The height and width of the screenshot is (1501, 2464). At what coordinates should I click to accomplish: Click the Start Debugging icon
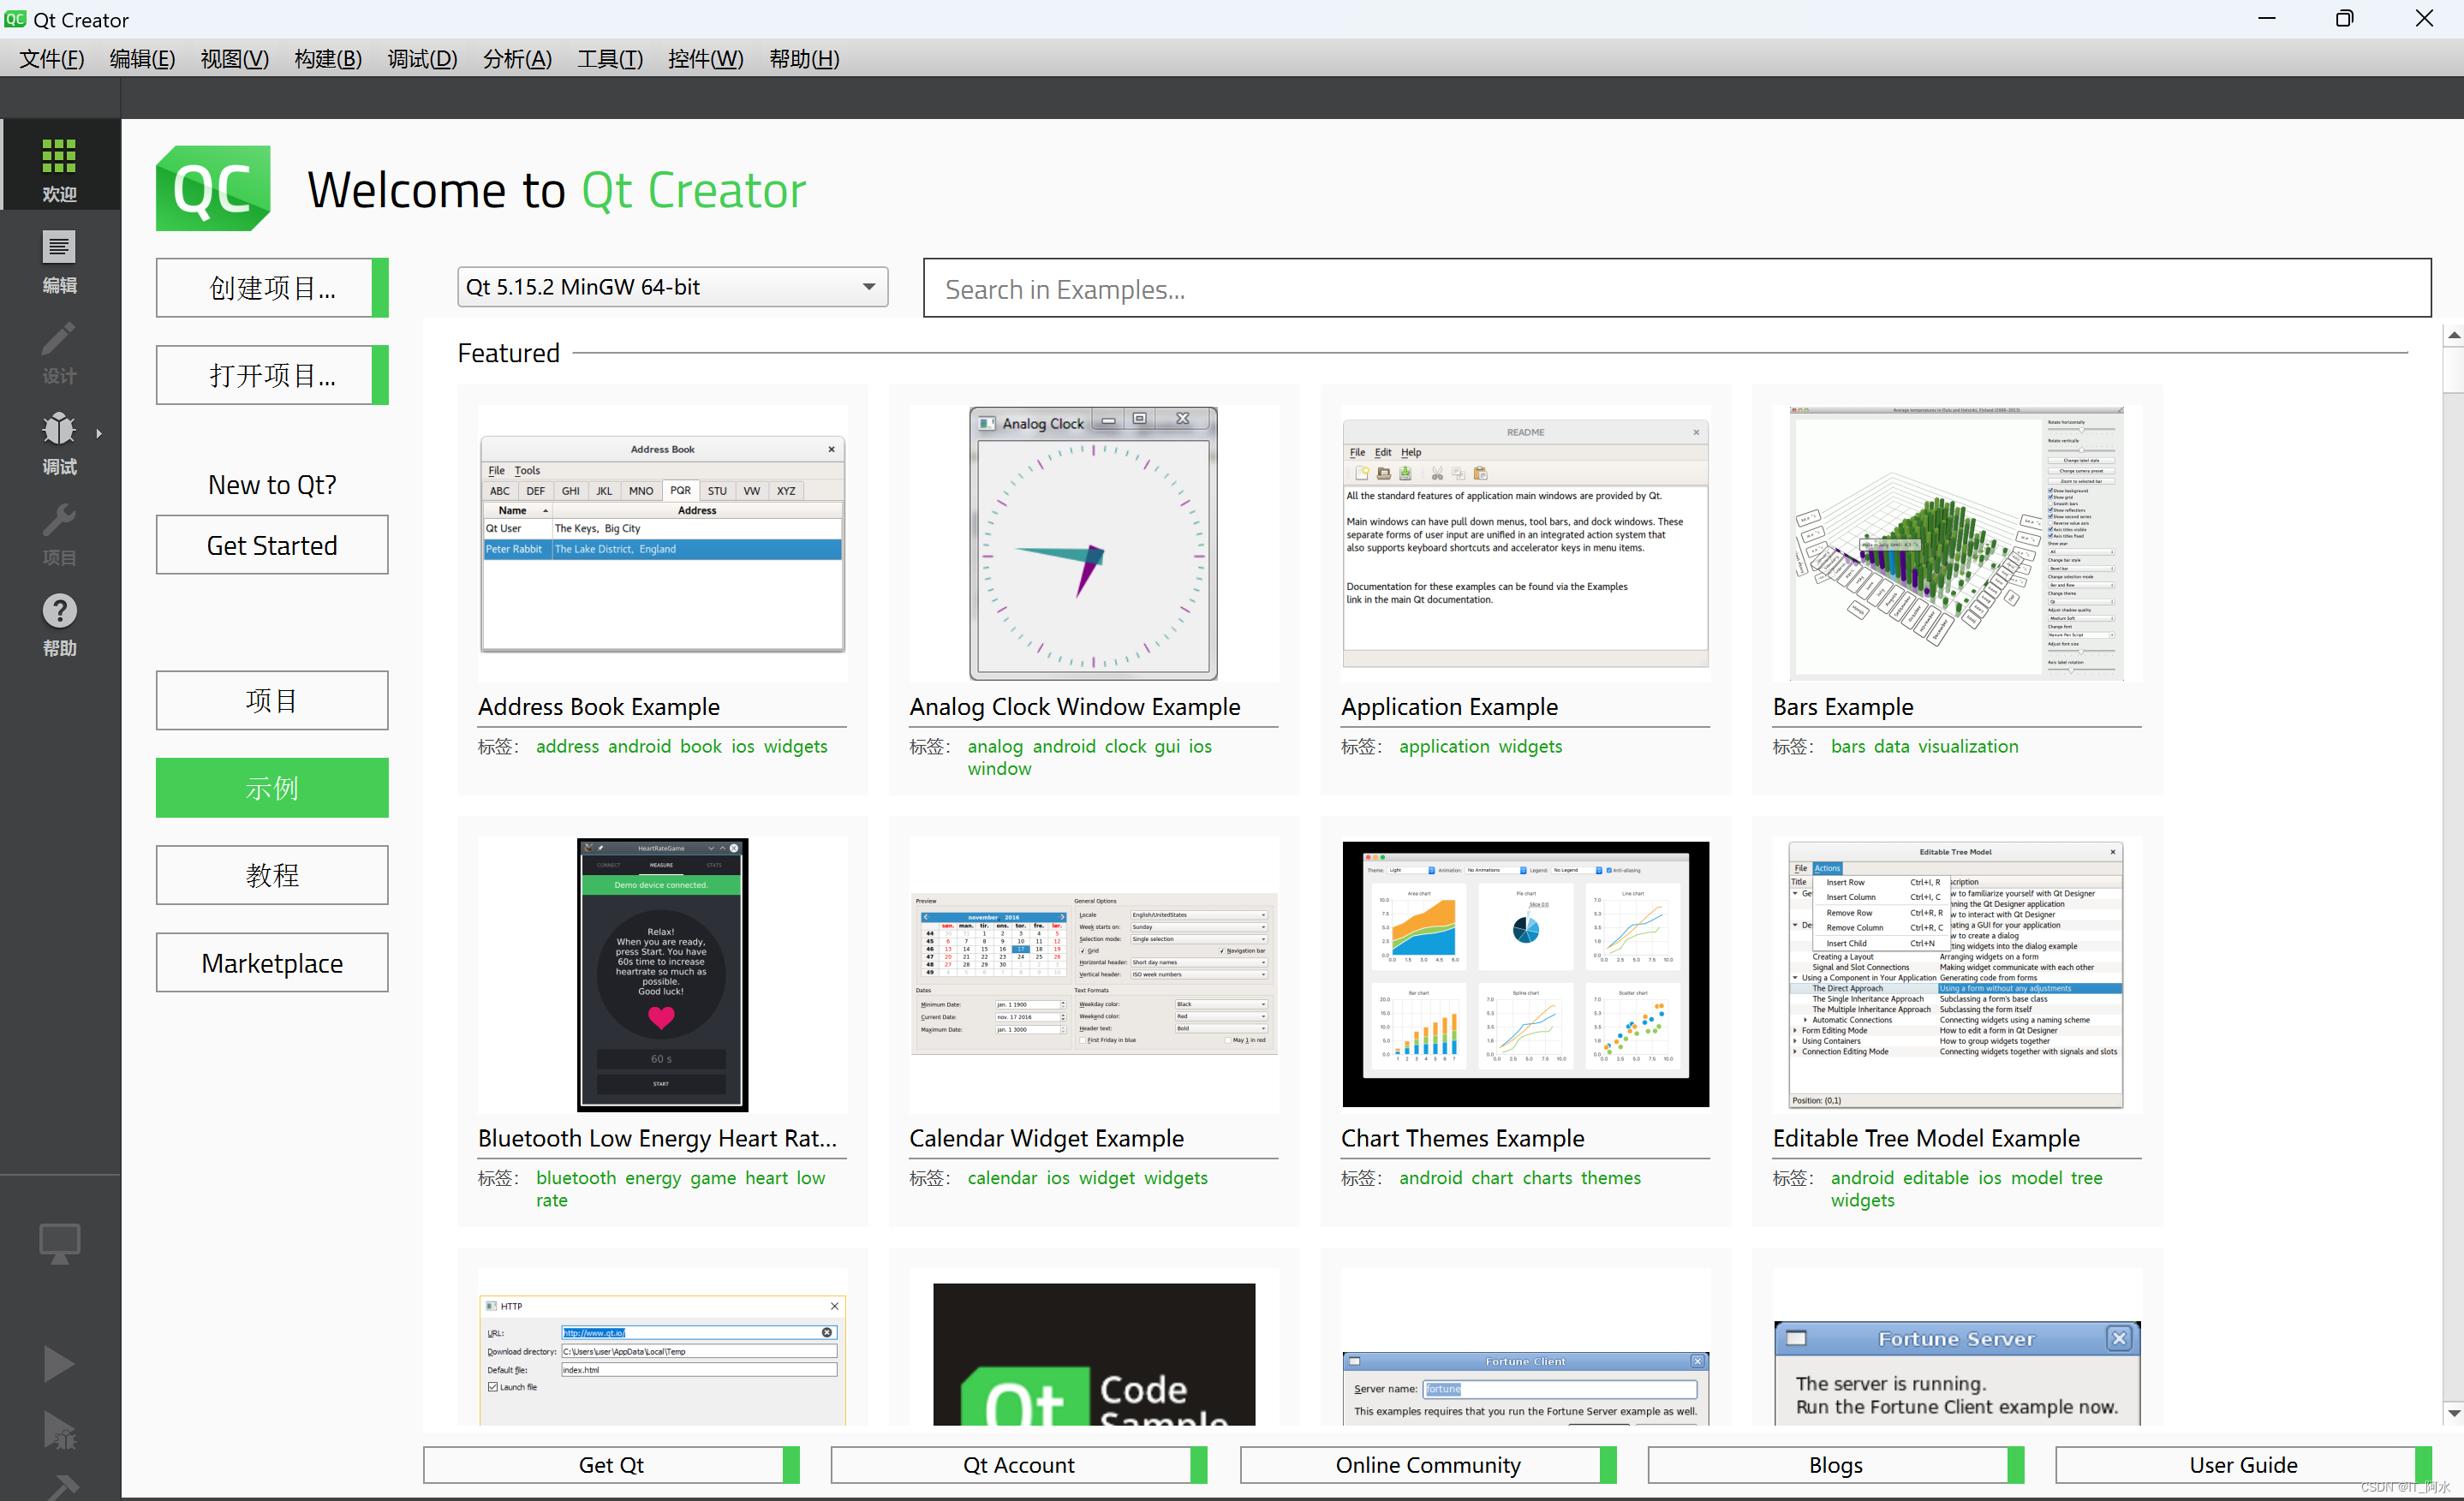click(59, 1430)
